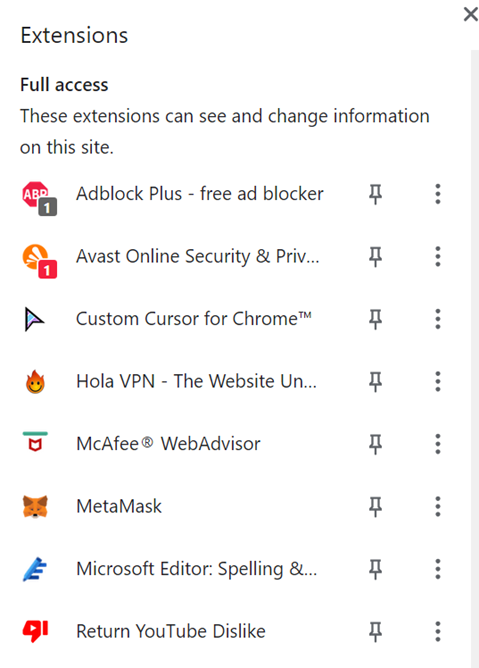The image size is (479, 668).
Task: Open the Hola VPN flame icon
Action: point(35,381)
